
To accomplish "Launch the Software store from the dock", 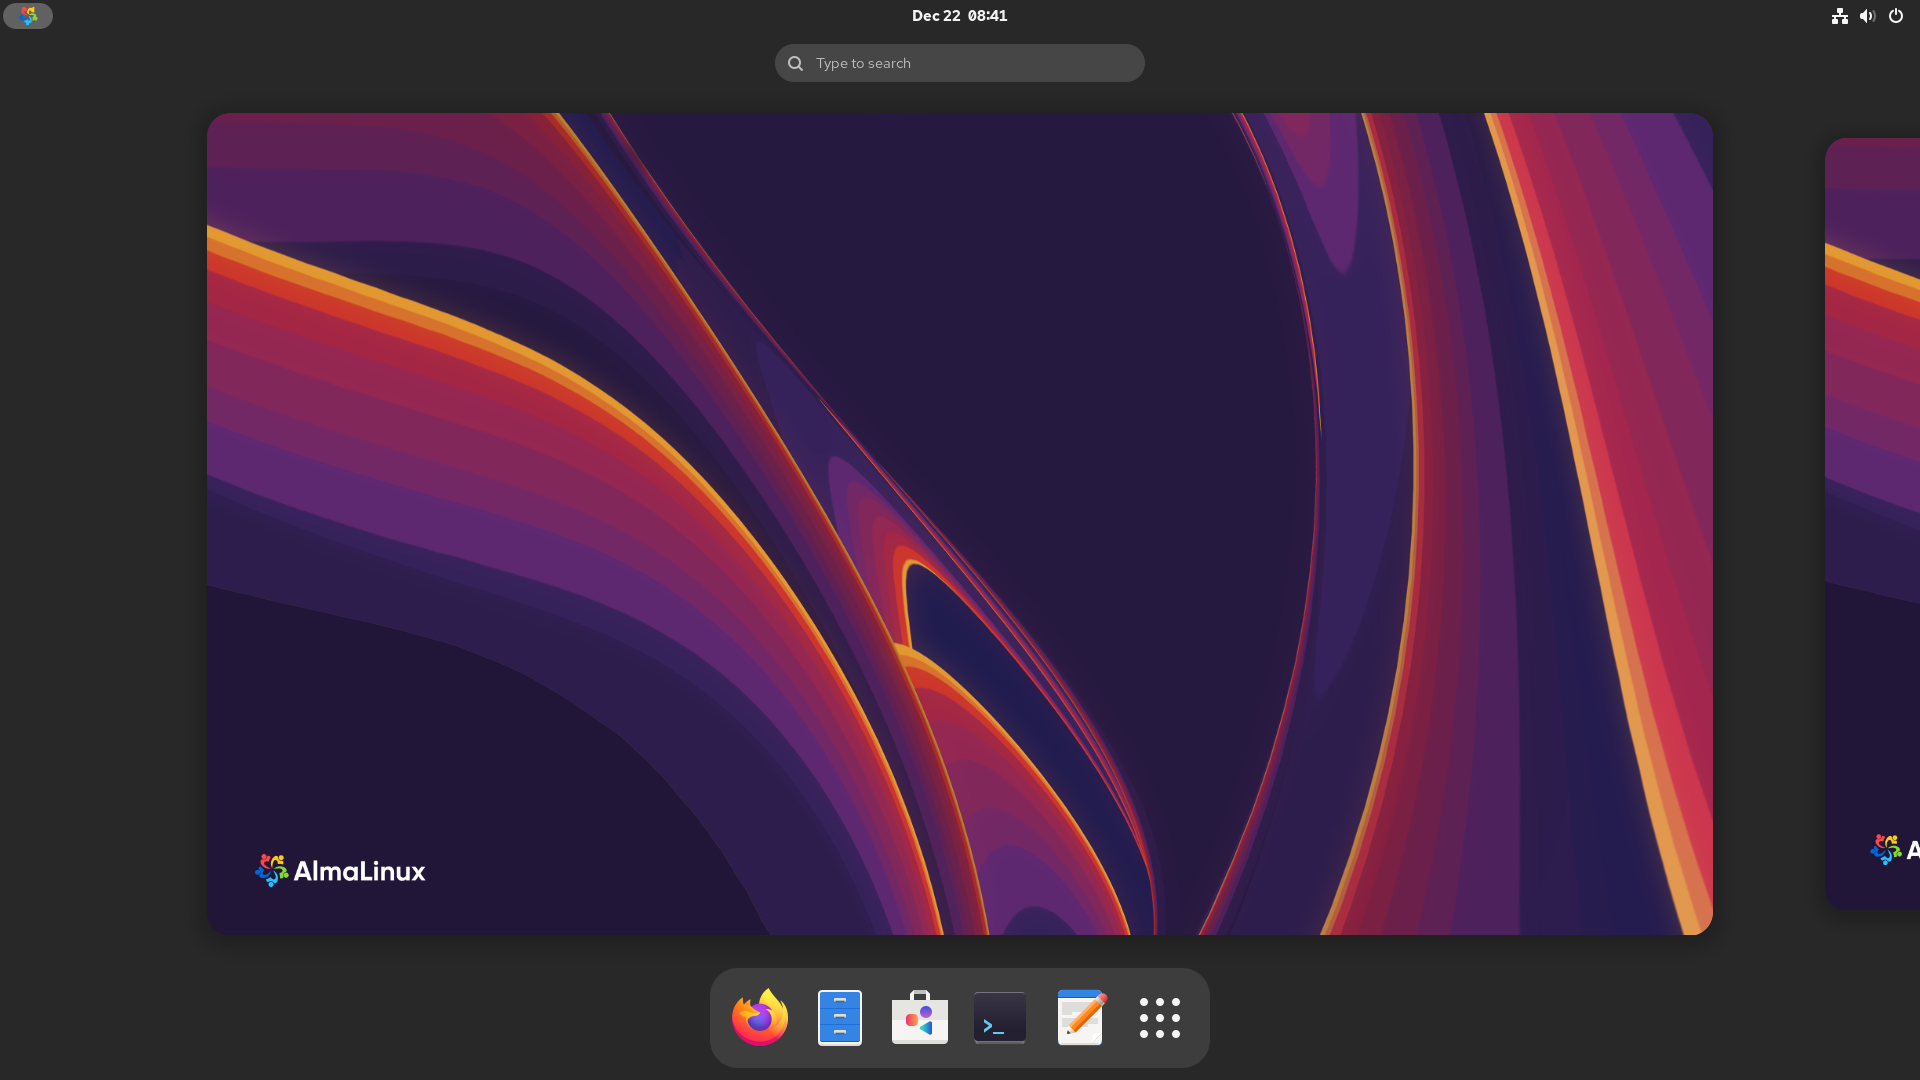I will tap(919, 1017).
